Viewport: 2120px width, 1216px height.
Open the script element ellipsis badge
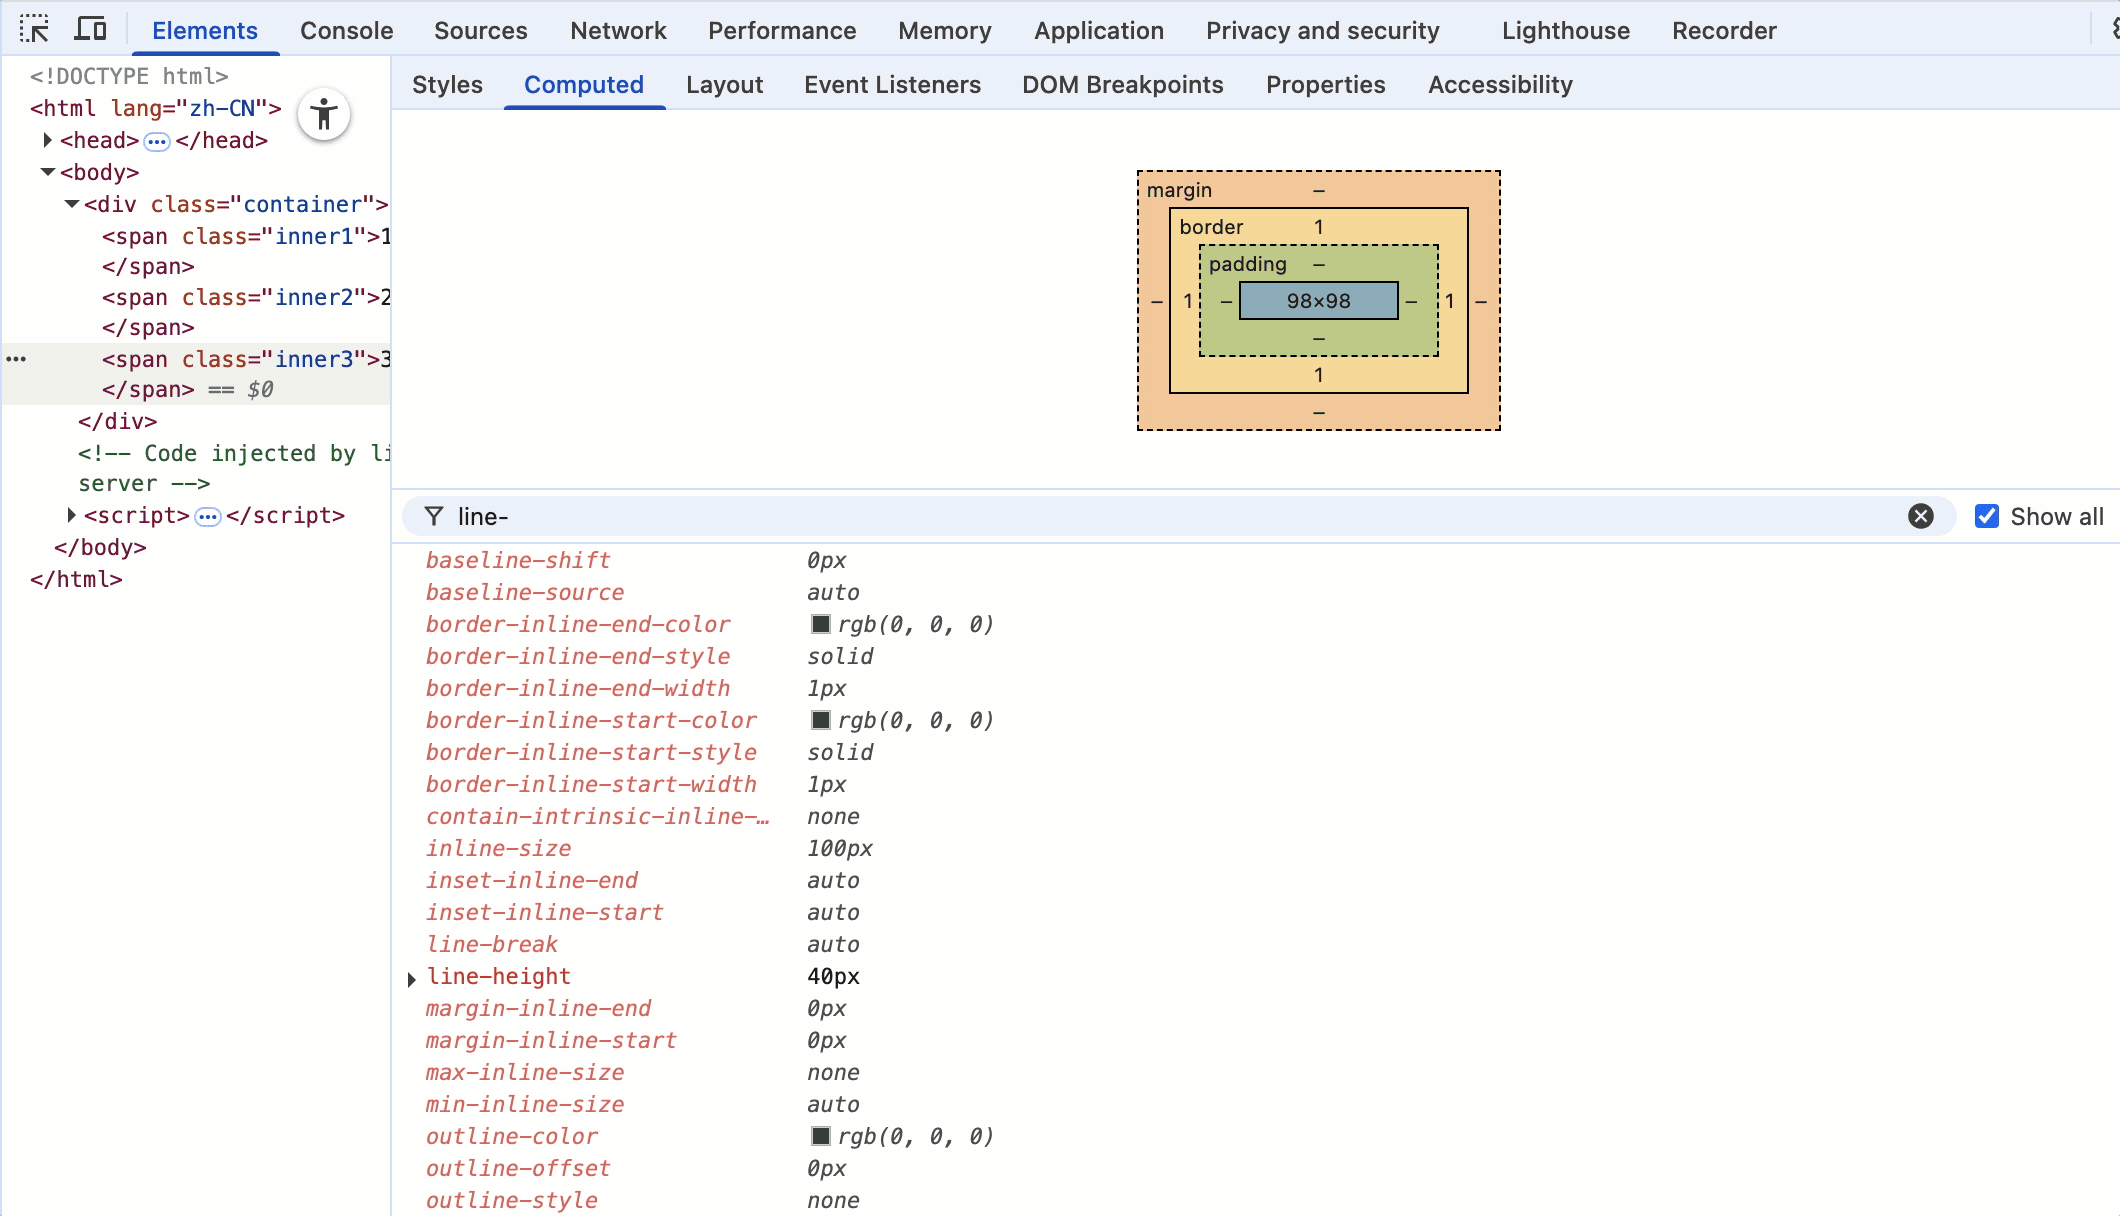tap(207, 516)
